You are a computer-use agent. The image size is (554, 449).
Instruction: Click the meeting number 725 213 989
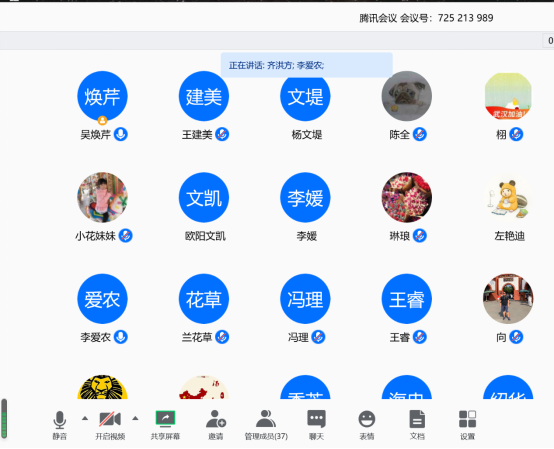[x=465, y=18]
